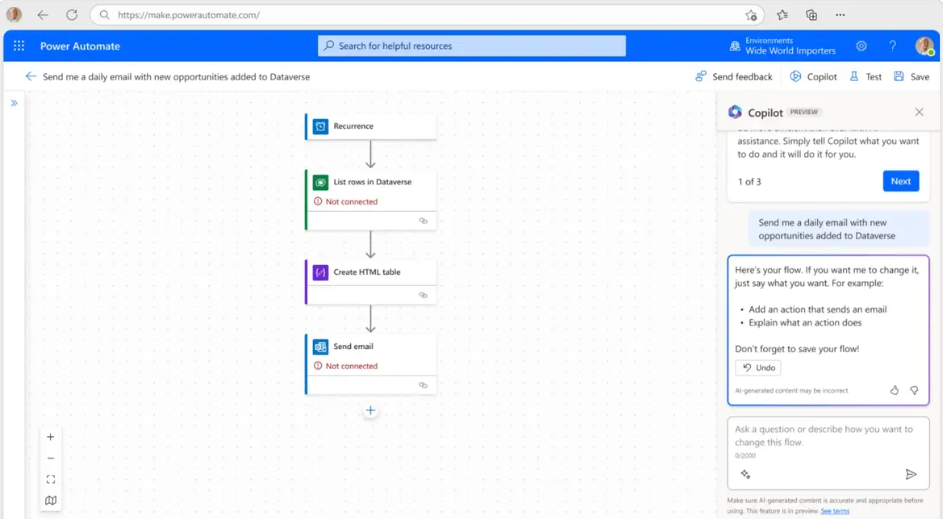Click the user prompt bubble in Copilot chat
Screen dimensions: 943x519
[838, 229]
